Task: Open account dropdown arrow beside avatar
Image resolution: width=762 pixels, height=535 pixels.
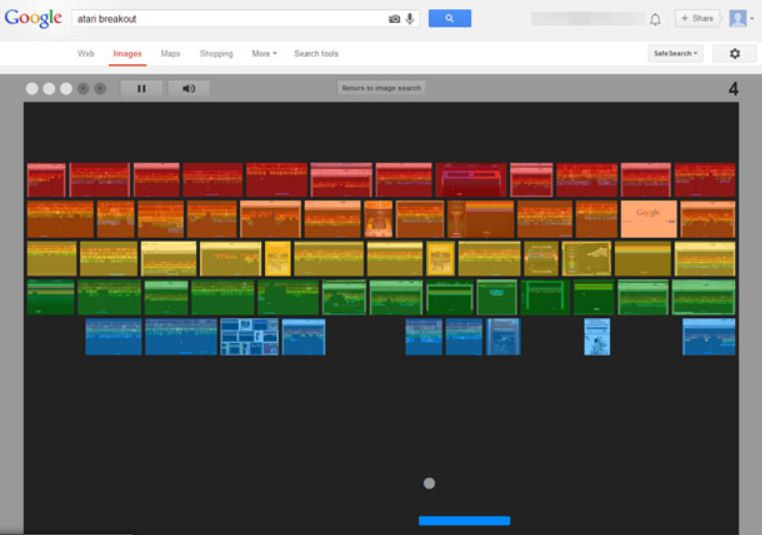Action: coord(752,18)
